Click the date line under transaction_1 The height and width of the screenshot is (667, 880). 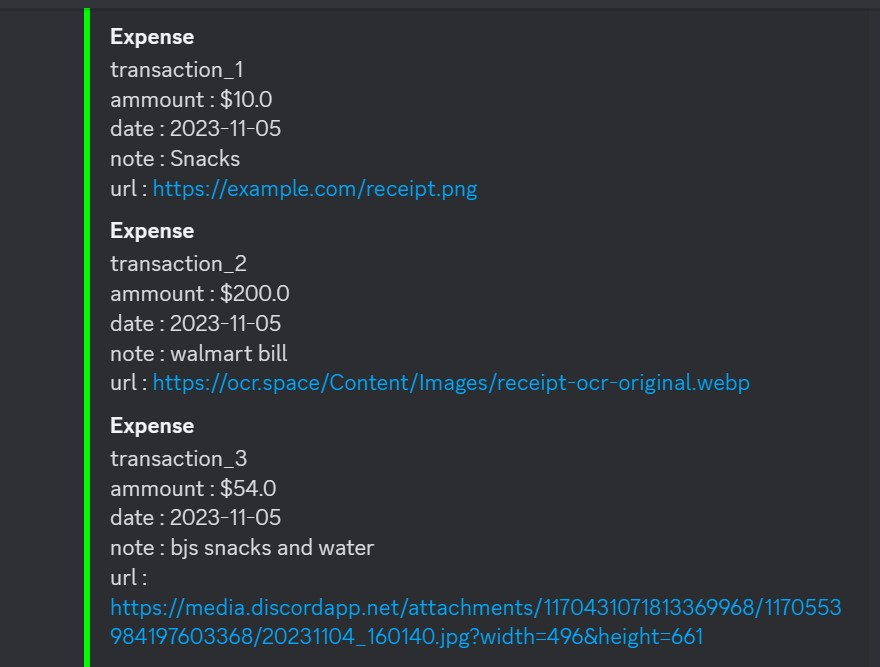pyautogui.click(x=195, y=129)
